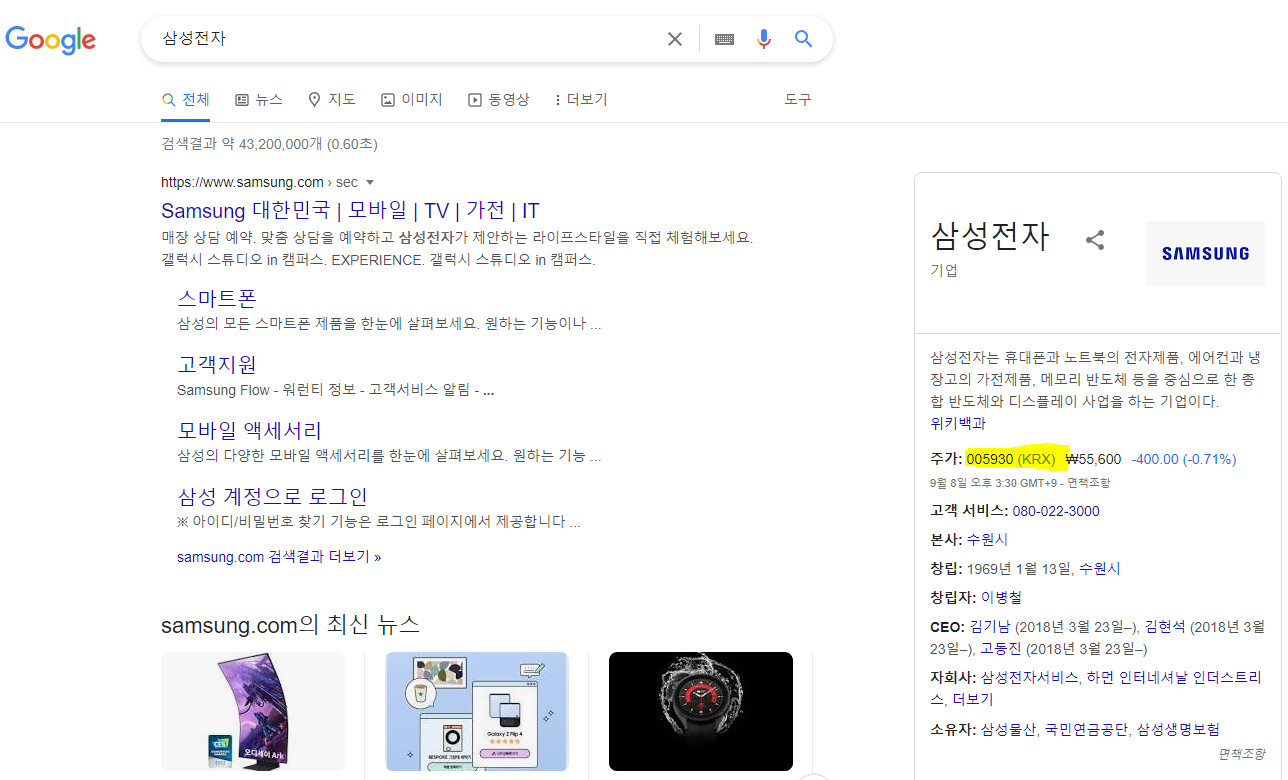Switch to the 뉴스 tab
The image size is (1288, 780).
coord(259,100)
